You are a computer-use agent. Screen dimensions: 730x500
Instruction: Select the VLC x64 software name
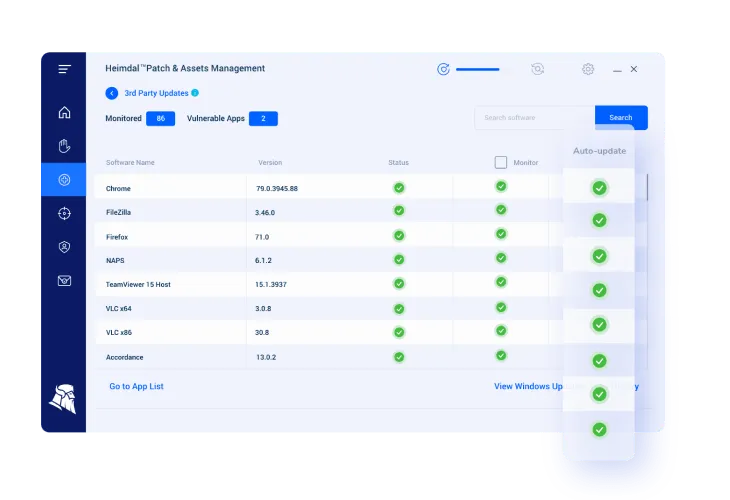(x=119, y=309)
